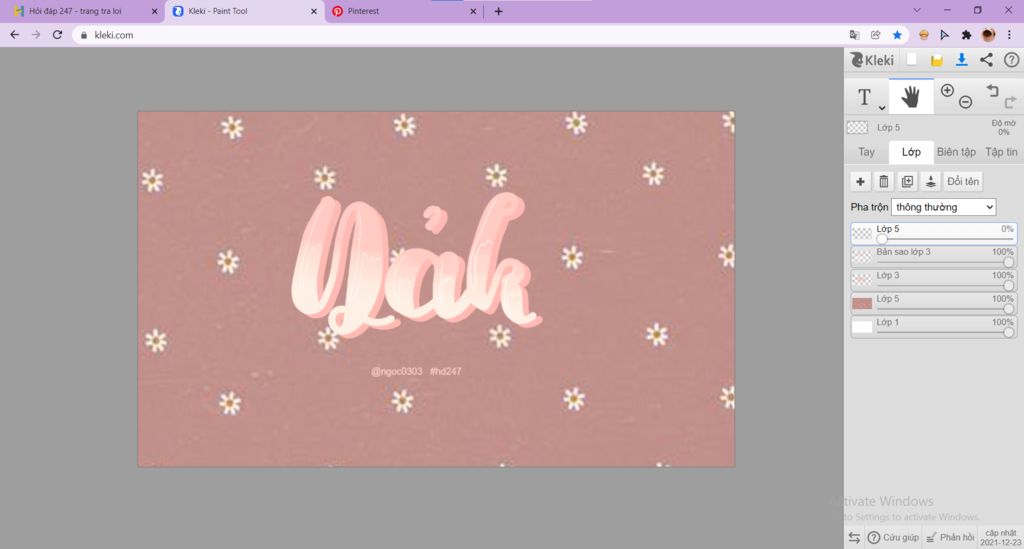The width and height of the screenshot is (1024, 549).
Task: Delete the selected layer with trash icon
Action: 884,181
